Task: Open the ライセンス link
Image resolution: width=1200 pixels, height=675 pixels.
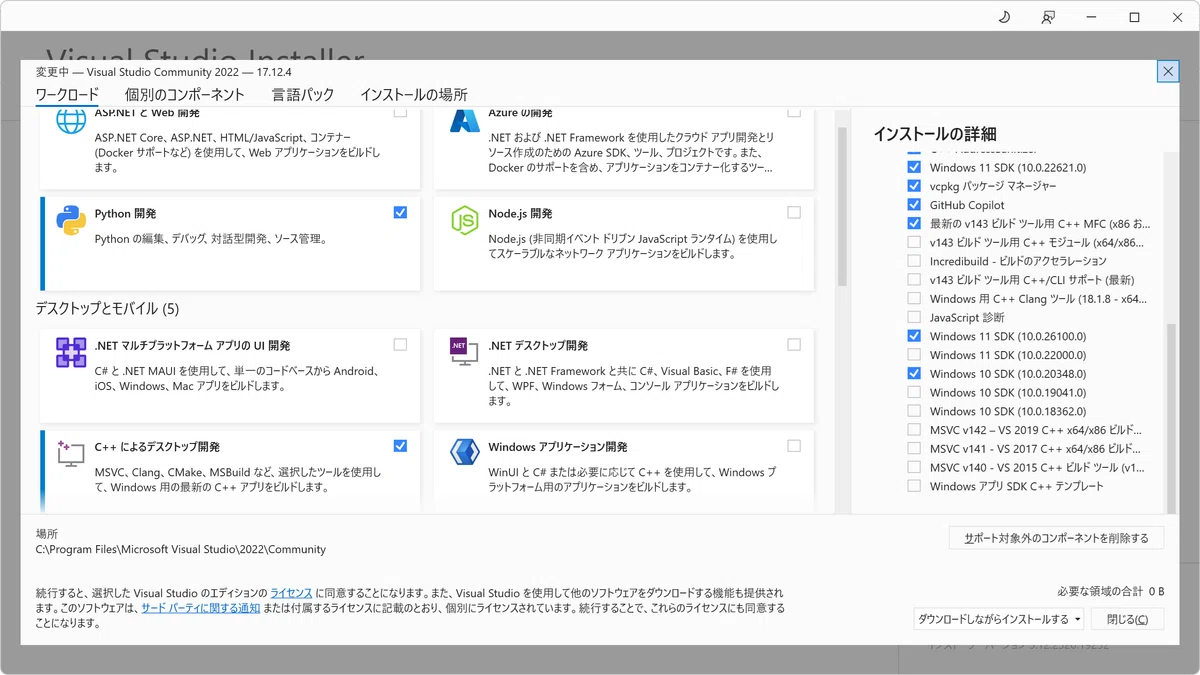Action: [x=291, y=594]
